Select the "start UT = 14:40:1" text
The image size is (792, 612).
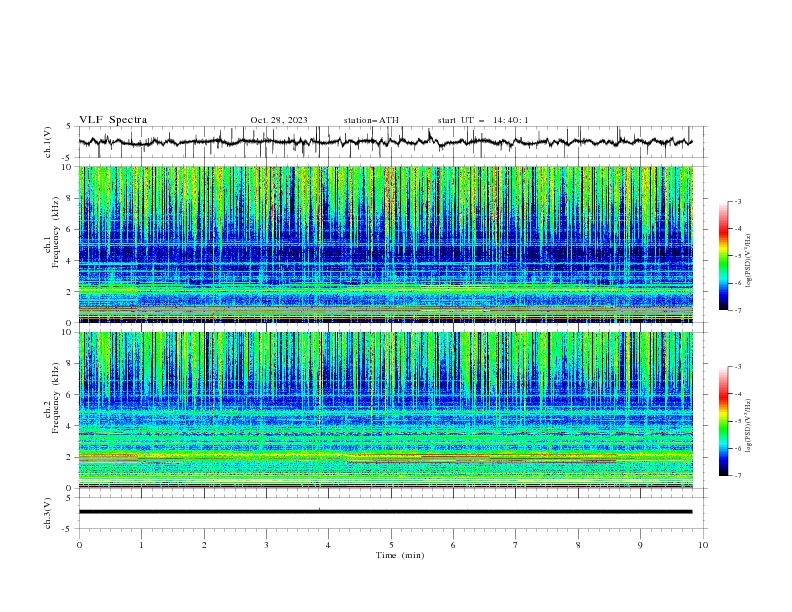tap(483, 120)
